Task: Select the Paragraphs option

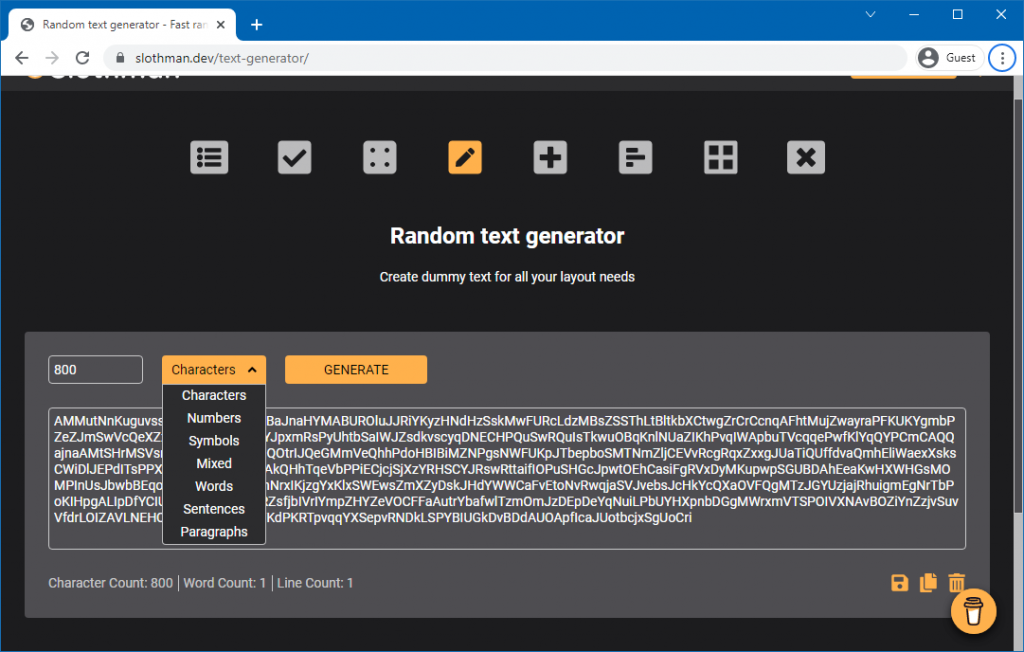Action: click(213, 531)
